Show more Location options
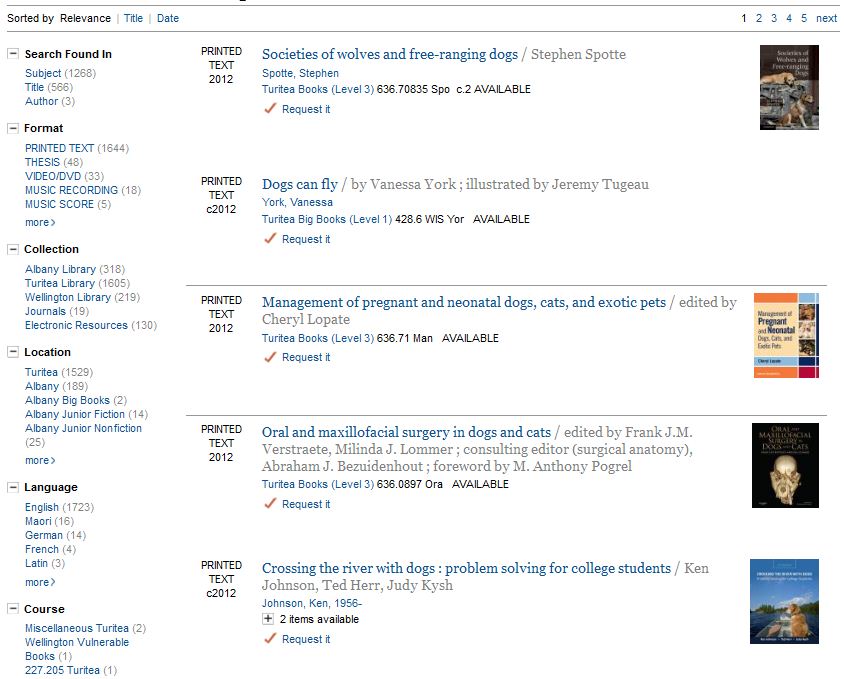 click(40, 460)
